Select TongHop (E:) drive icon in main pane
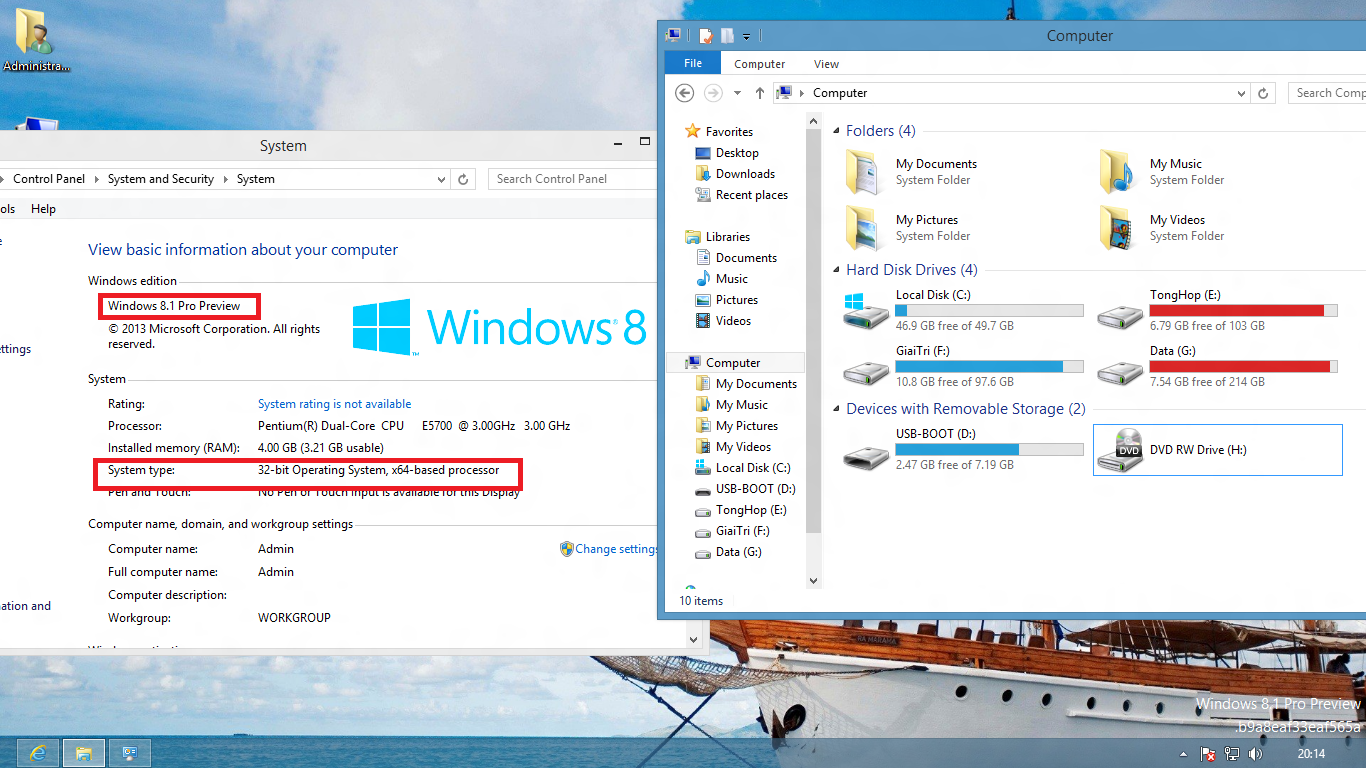This screenshot has width=1366, height=768. coord(1119,316)
